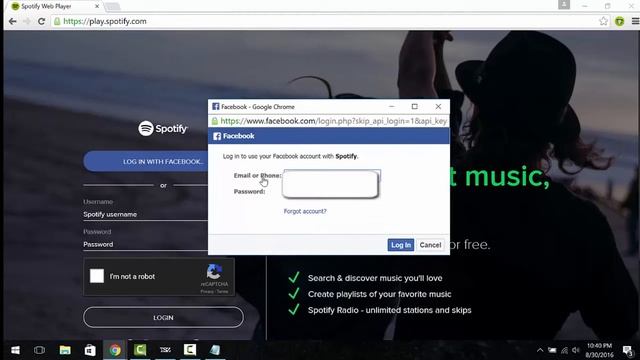Open the green browser extension icon

619,21
